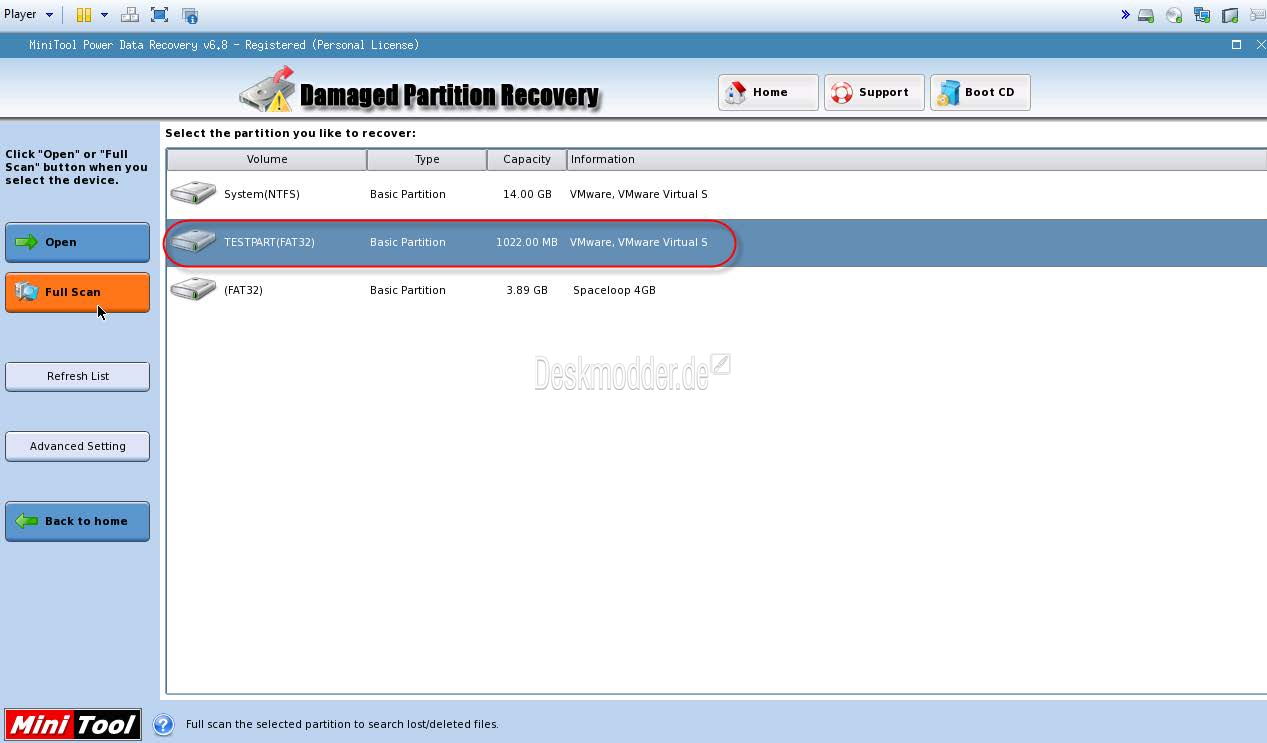Click drive icon of System(NTFS)
This screenshot has width=1267, height=743.
point(193,193)
